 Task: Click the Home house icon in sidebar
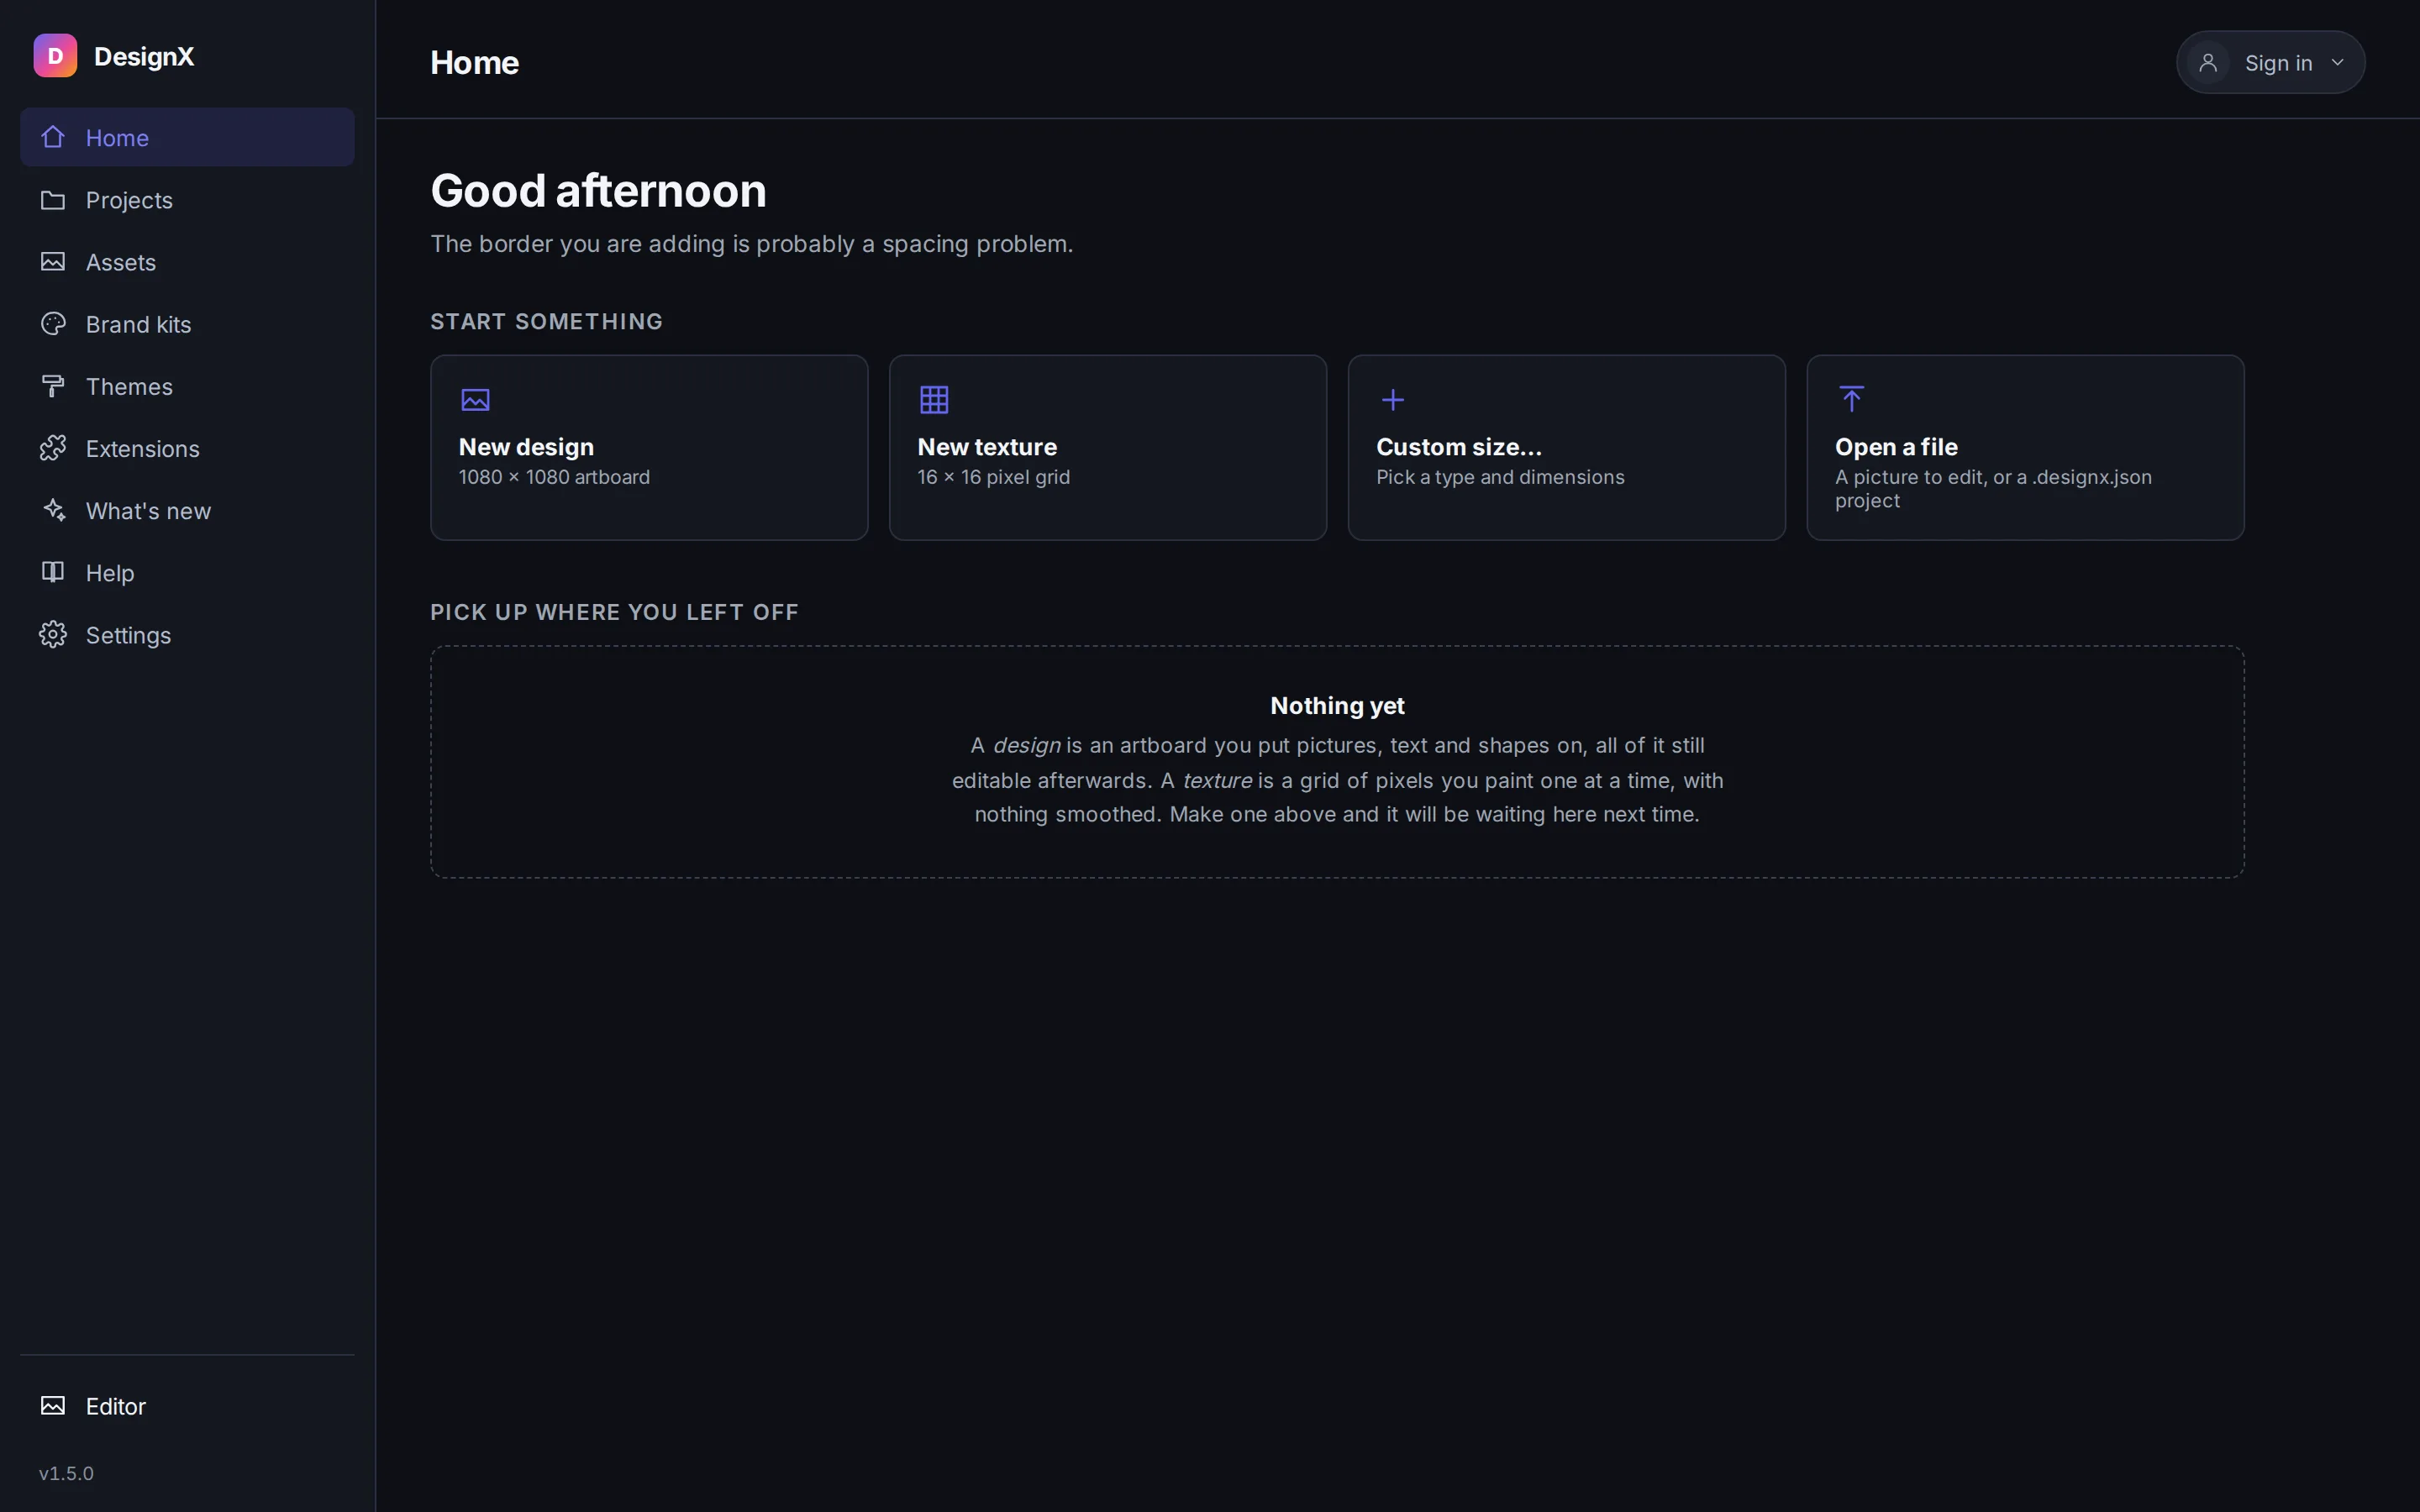click(x=53, y=137)
